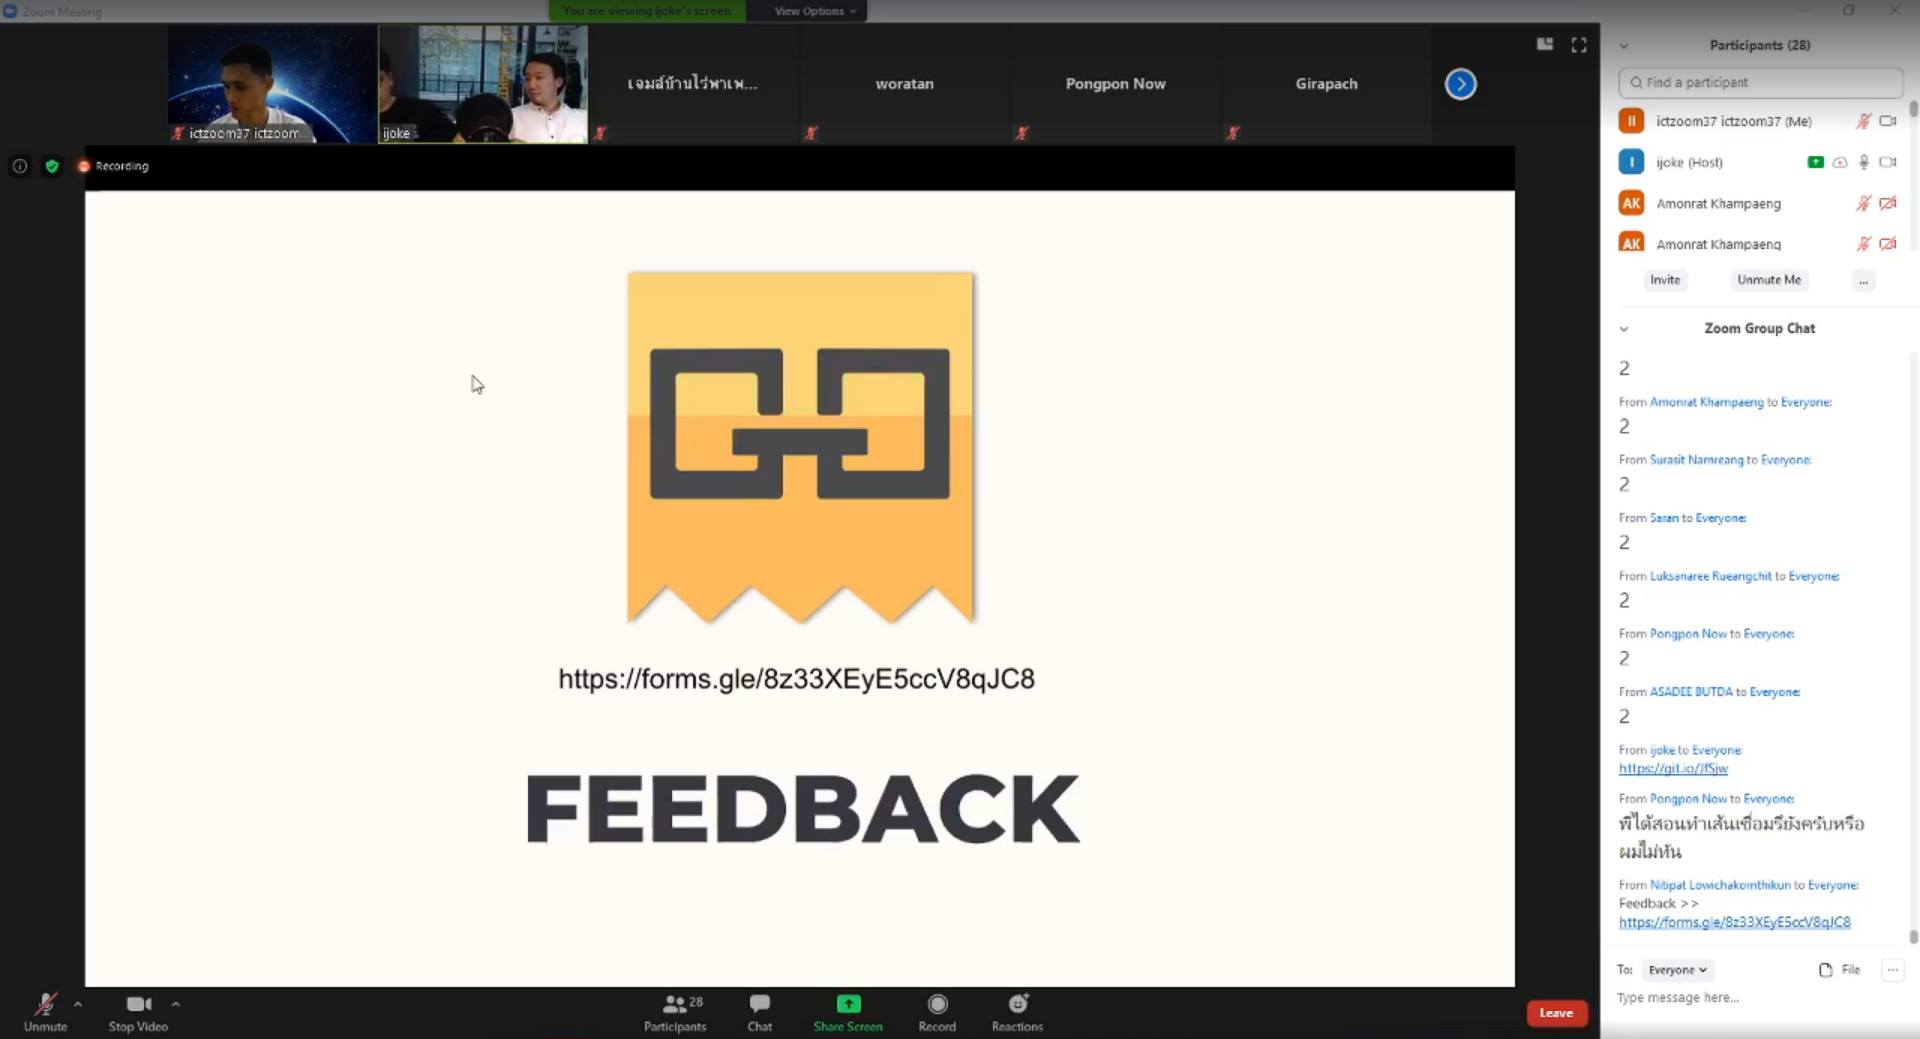
Task: Show next video thumbnails with blue arrow
Action: pos(1460,84)
